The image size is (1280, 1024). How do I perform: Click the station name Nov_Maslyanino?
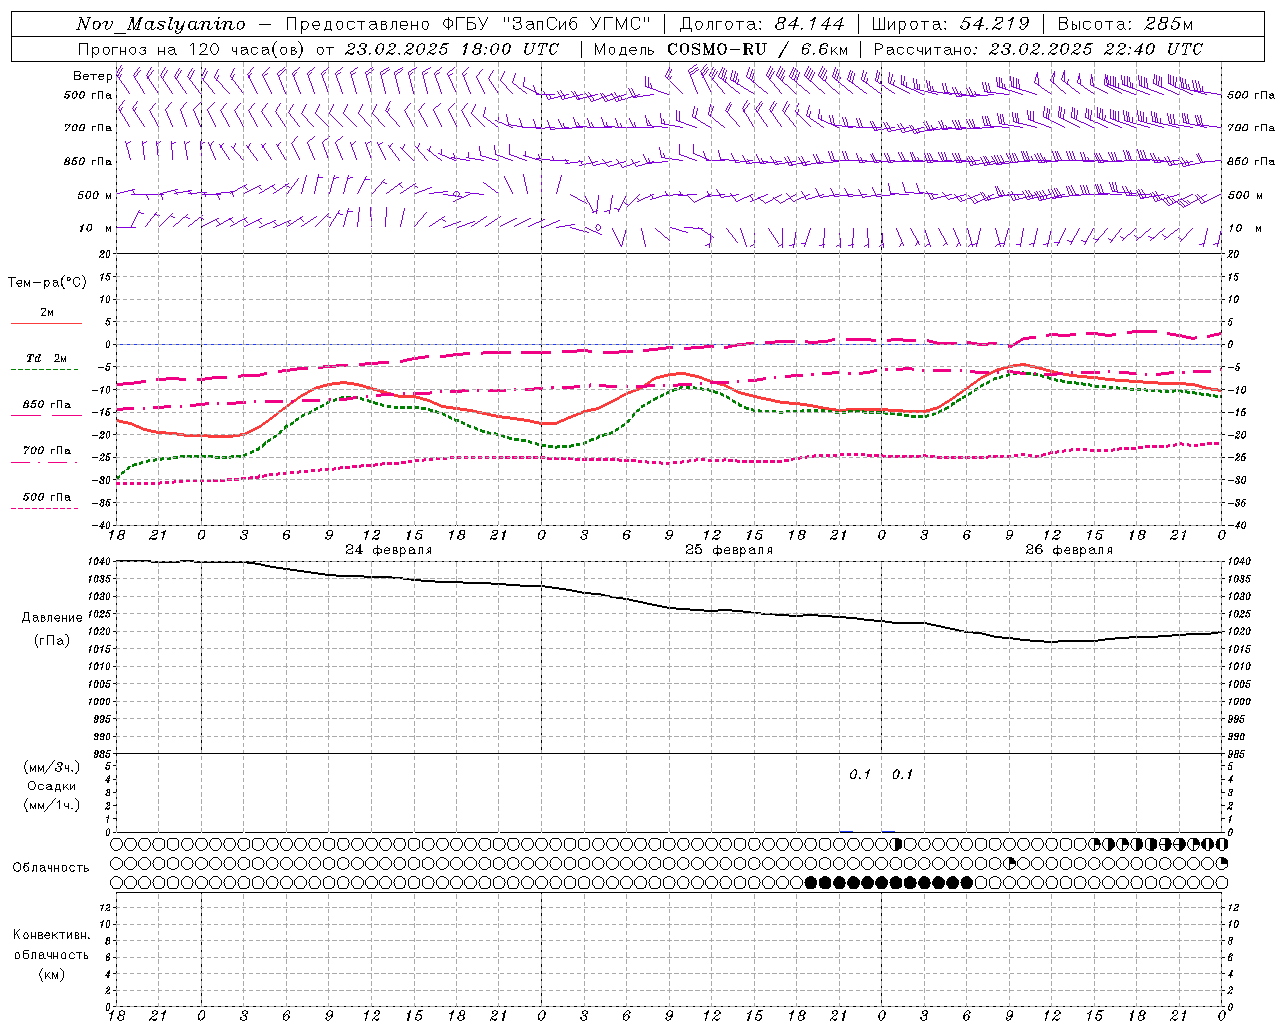tap(161, 24)
